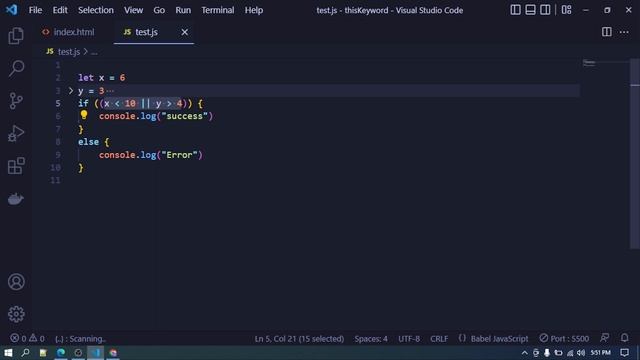Open the notifications bell in status bar
This screenshot has width=640, height=360.
coord(624,338)
